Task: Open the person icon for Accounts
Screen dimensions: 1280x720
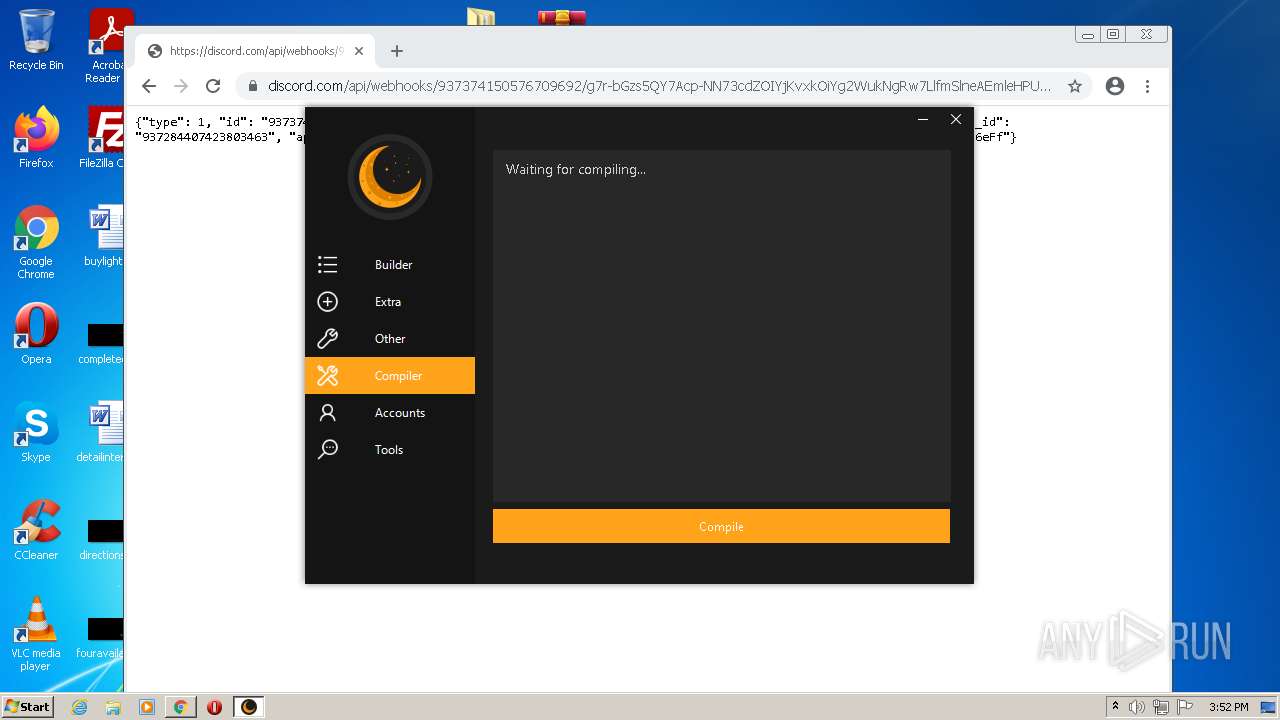Action: tap(327, 413)
